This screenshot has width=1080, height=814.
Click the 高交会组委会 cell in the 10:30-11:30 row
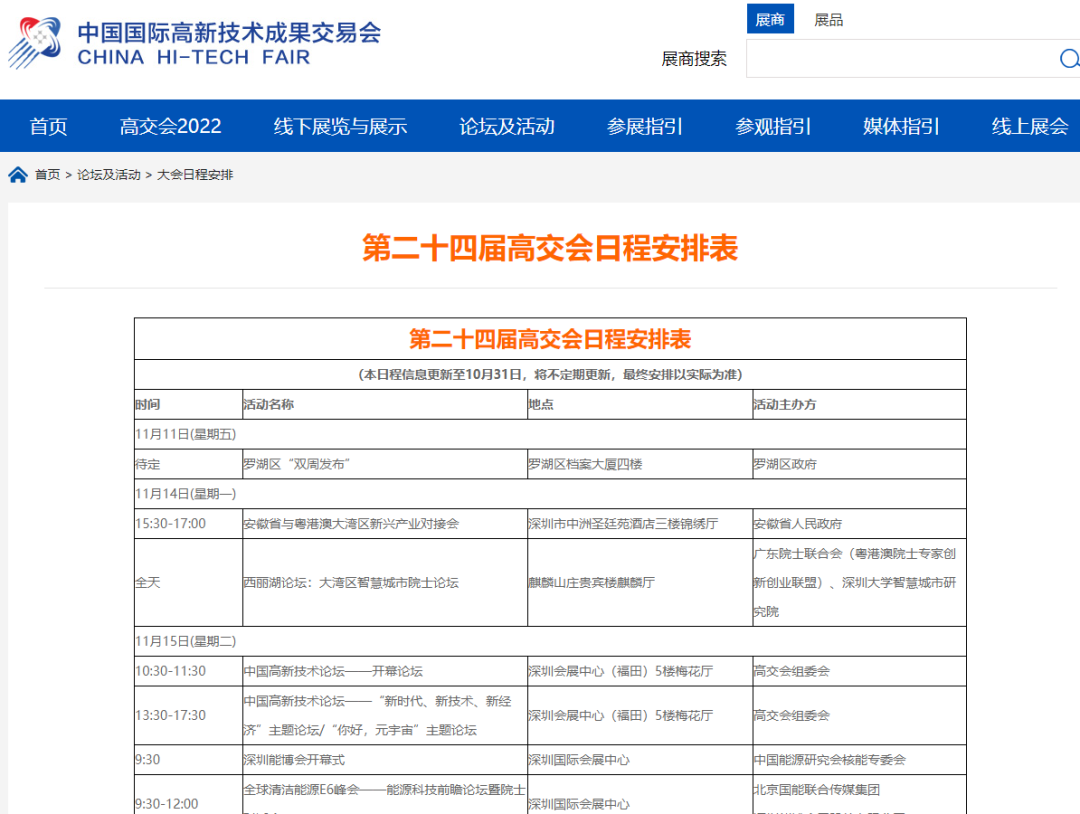(x=859, y=671)
